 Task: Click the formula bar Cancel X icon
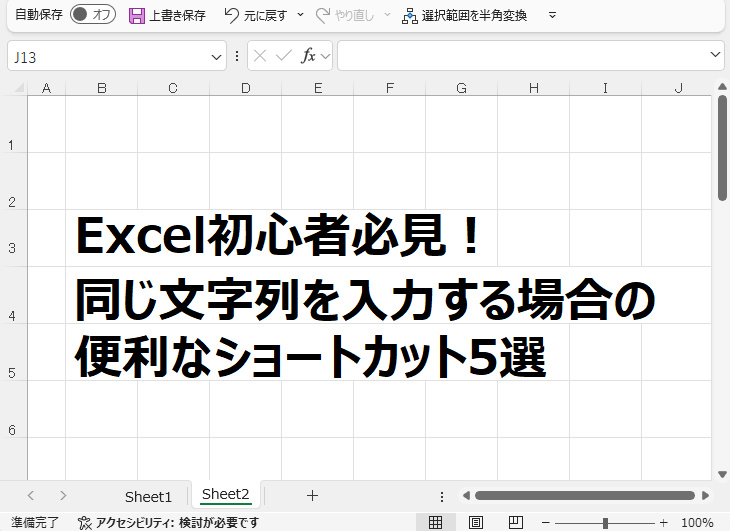[x=260, y=56]
